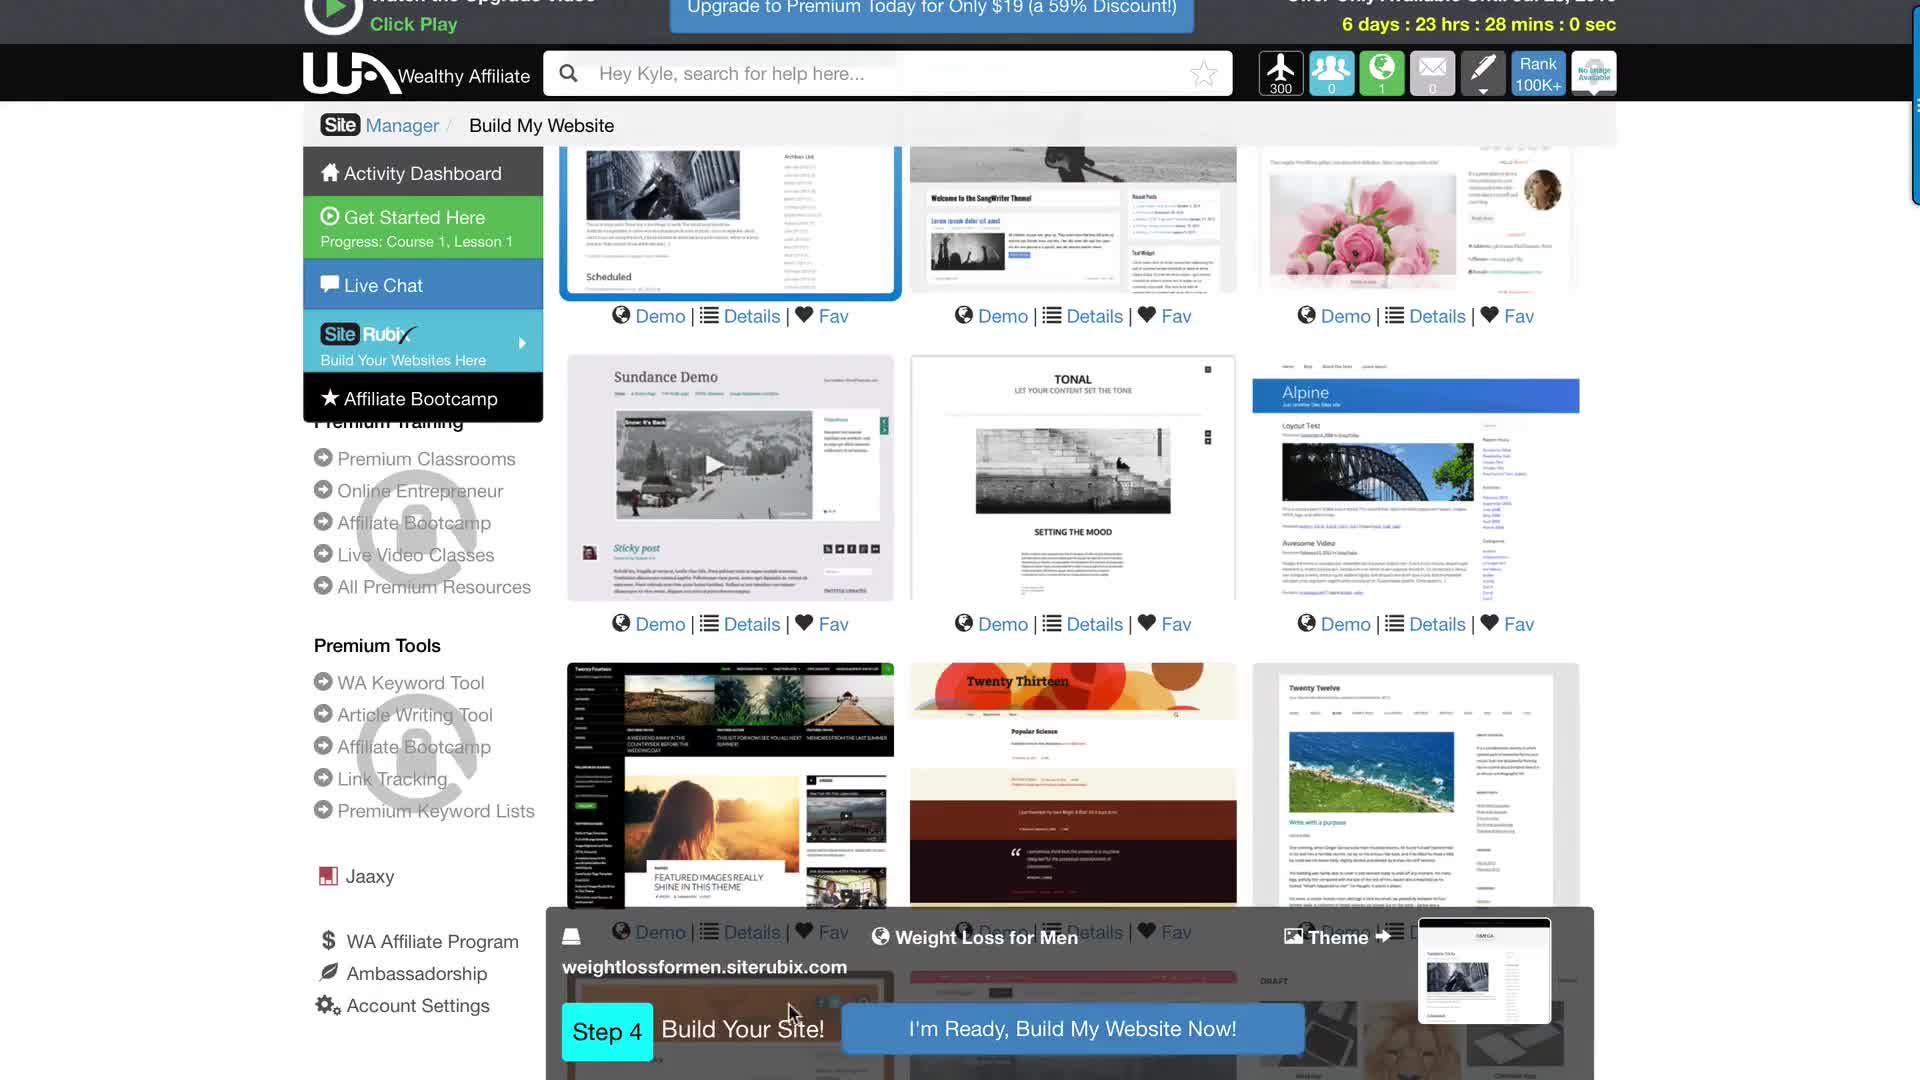Open Activity Dashboard menu item
Screen dimensions: 1920x1080
[423, 173]
